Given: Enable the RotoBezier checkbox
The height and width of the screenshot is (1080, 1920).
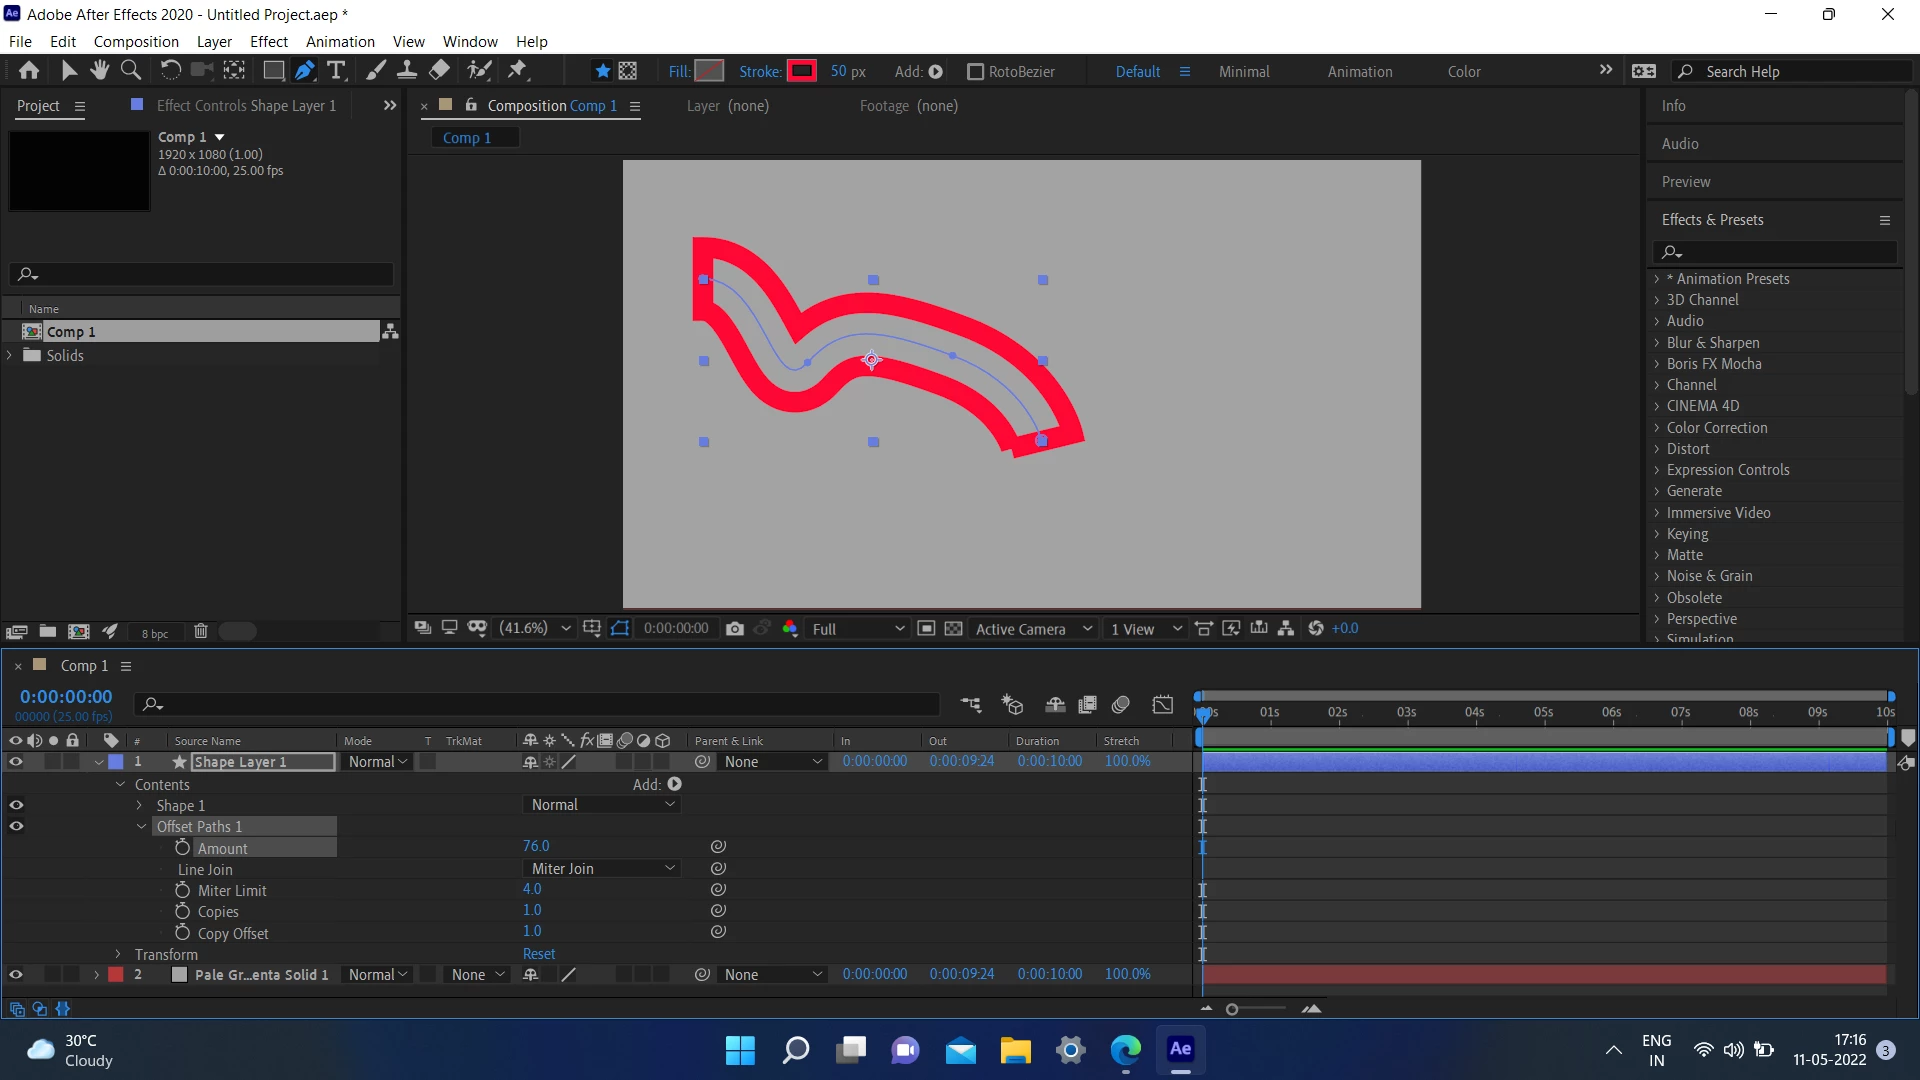Looking at the screenshot, I should [x=975, y=72].
